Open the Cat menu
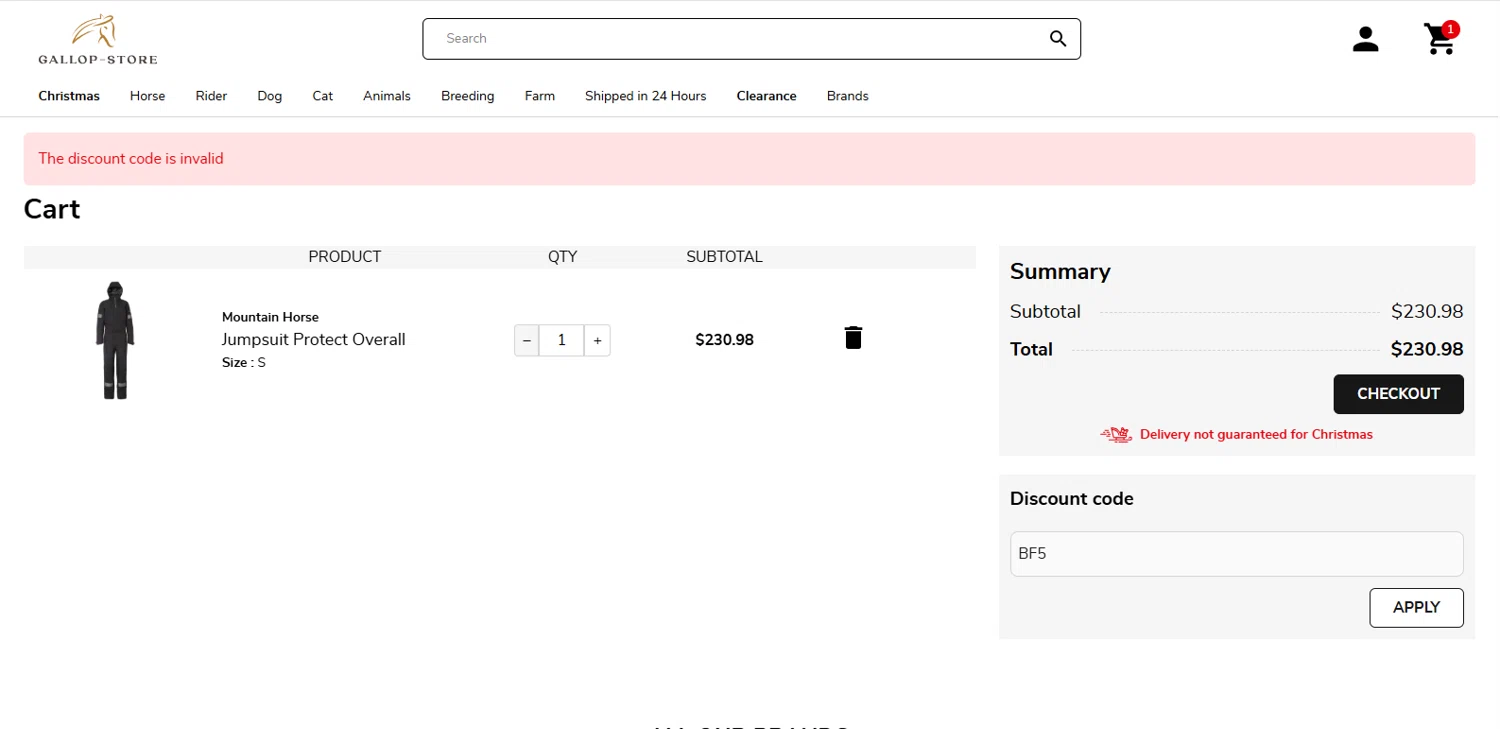1500x729 pixels. tap(322, 96)
